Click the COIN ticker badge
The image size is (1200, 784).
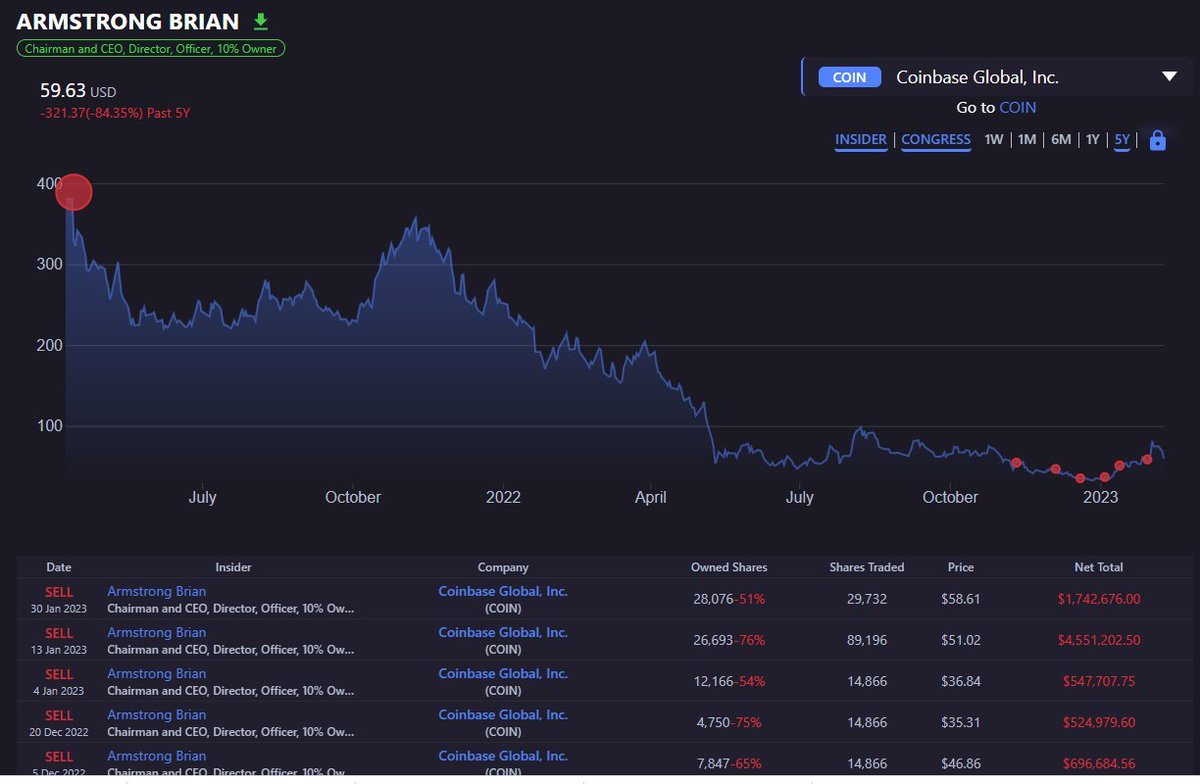click(849, 77)
